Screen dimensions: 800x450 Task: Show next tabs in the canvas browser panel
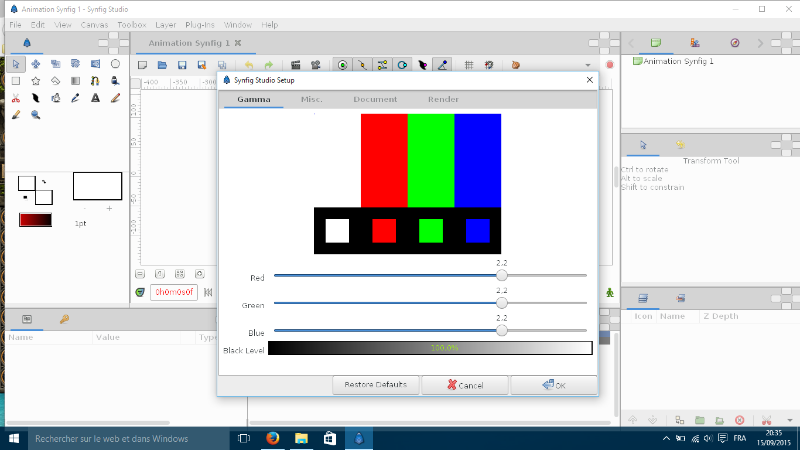[x=760, y=43]
